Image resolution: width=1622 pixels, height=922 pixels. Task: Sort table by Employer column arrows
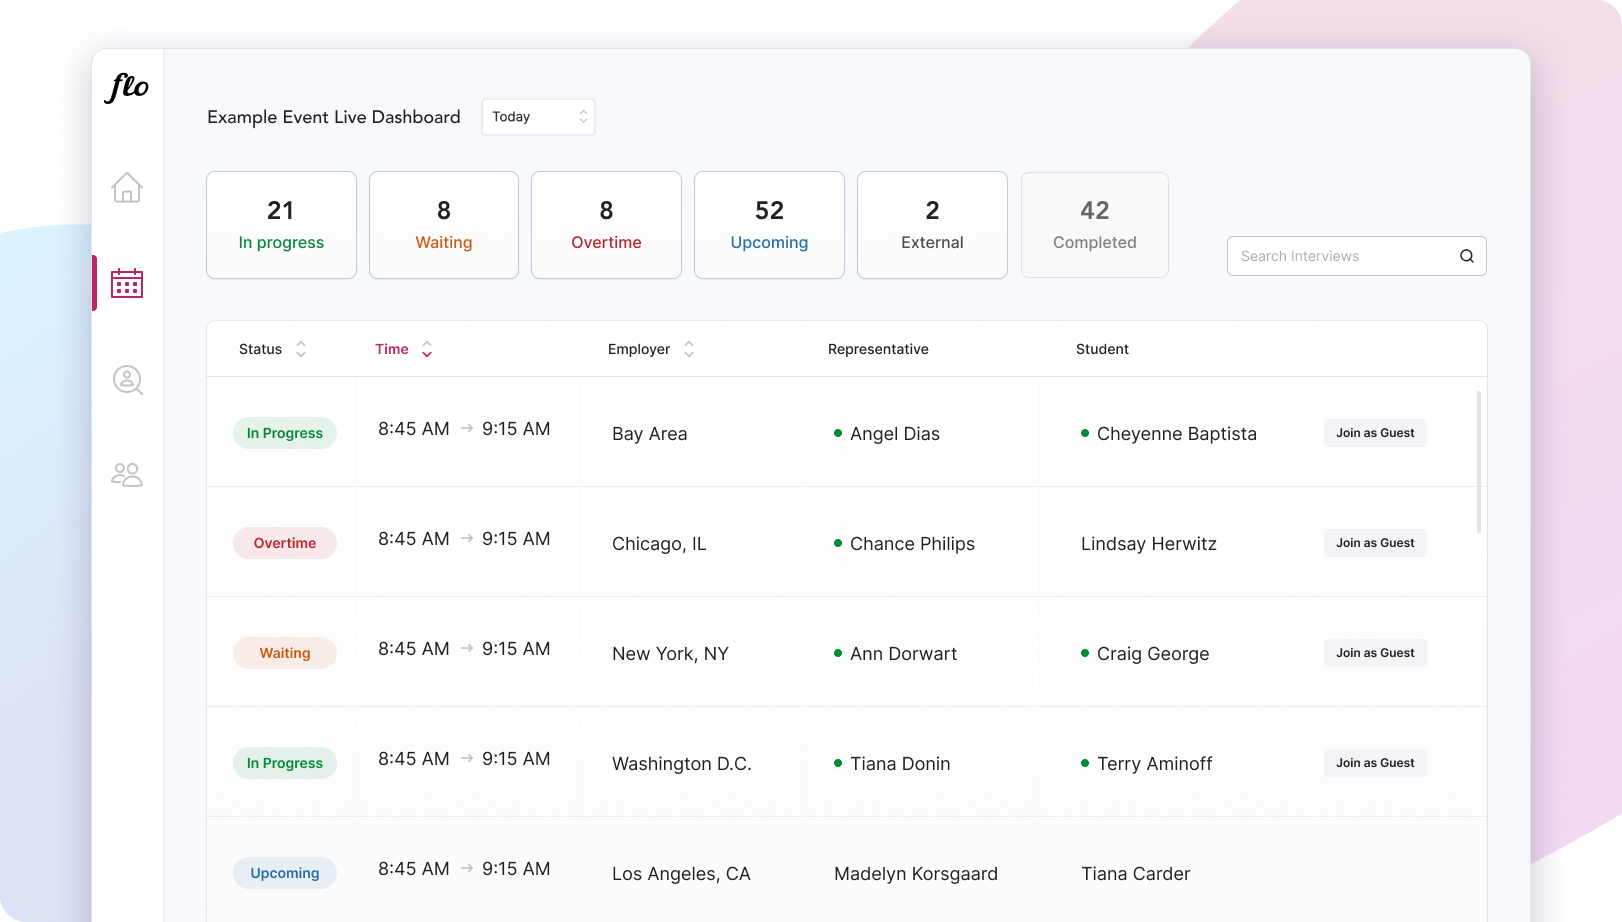coord(689,349)
